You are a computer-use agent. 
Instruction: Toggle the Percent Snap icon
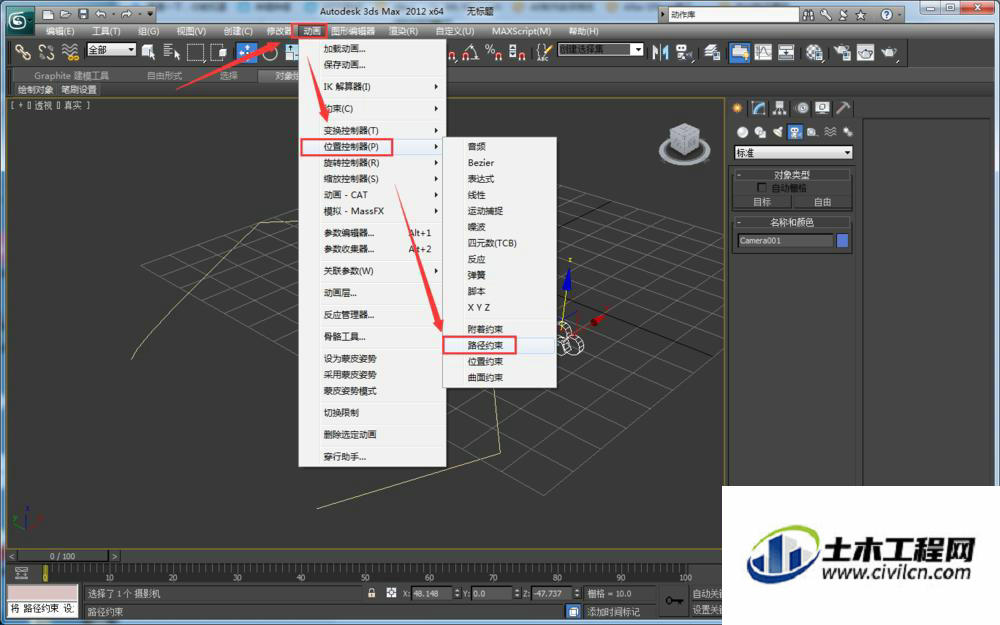click(x=493, y=52)
